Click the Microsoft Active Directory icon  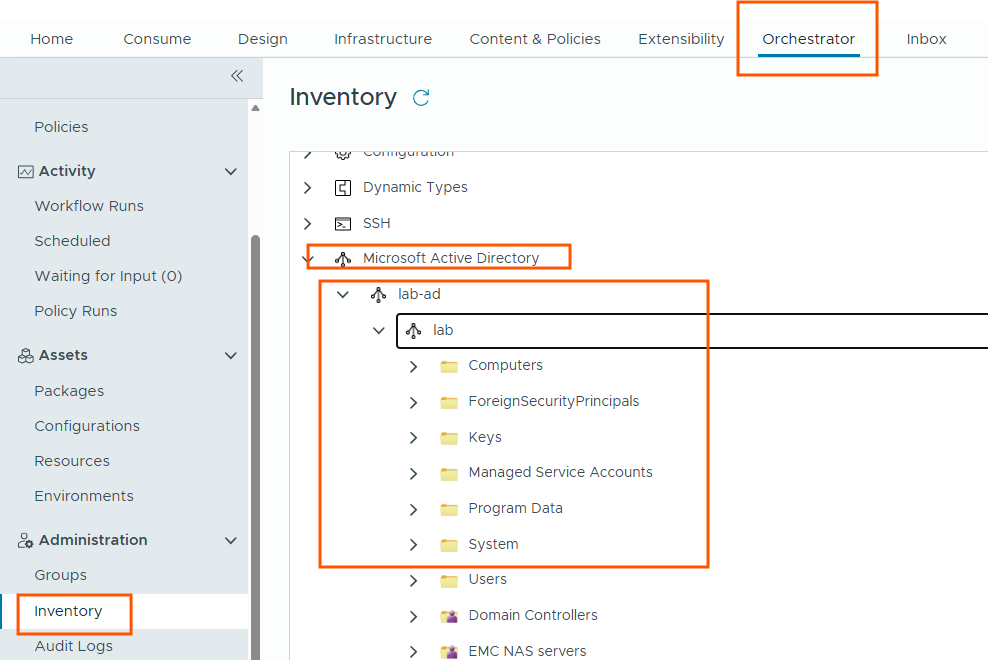pyautogui.click(x=343, y=259)
